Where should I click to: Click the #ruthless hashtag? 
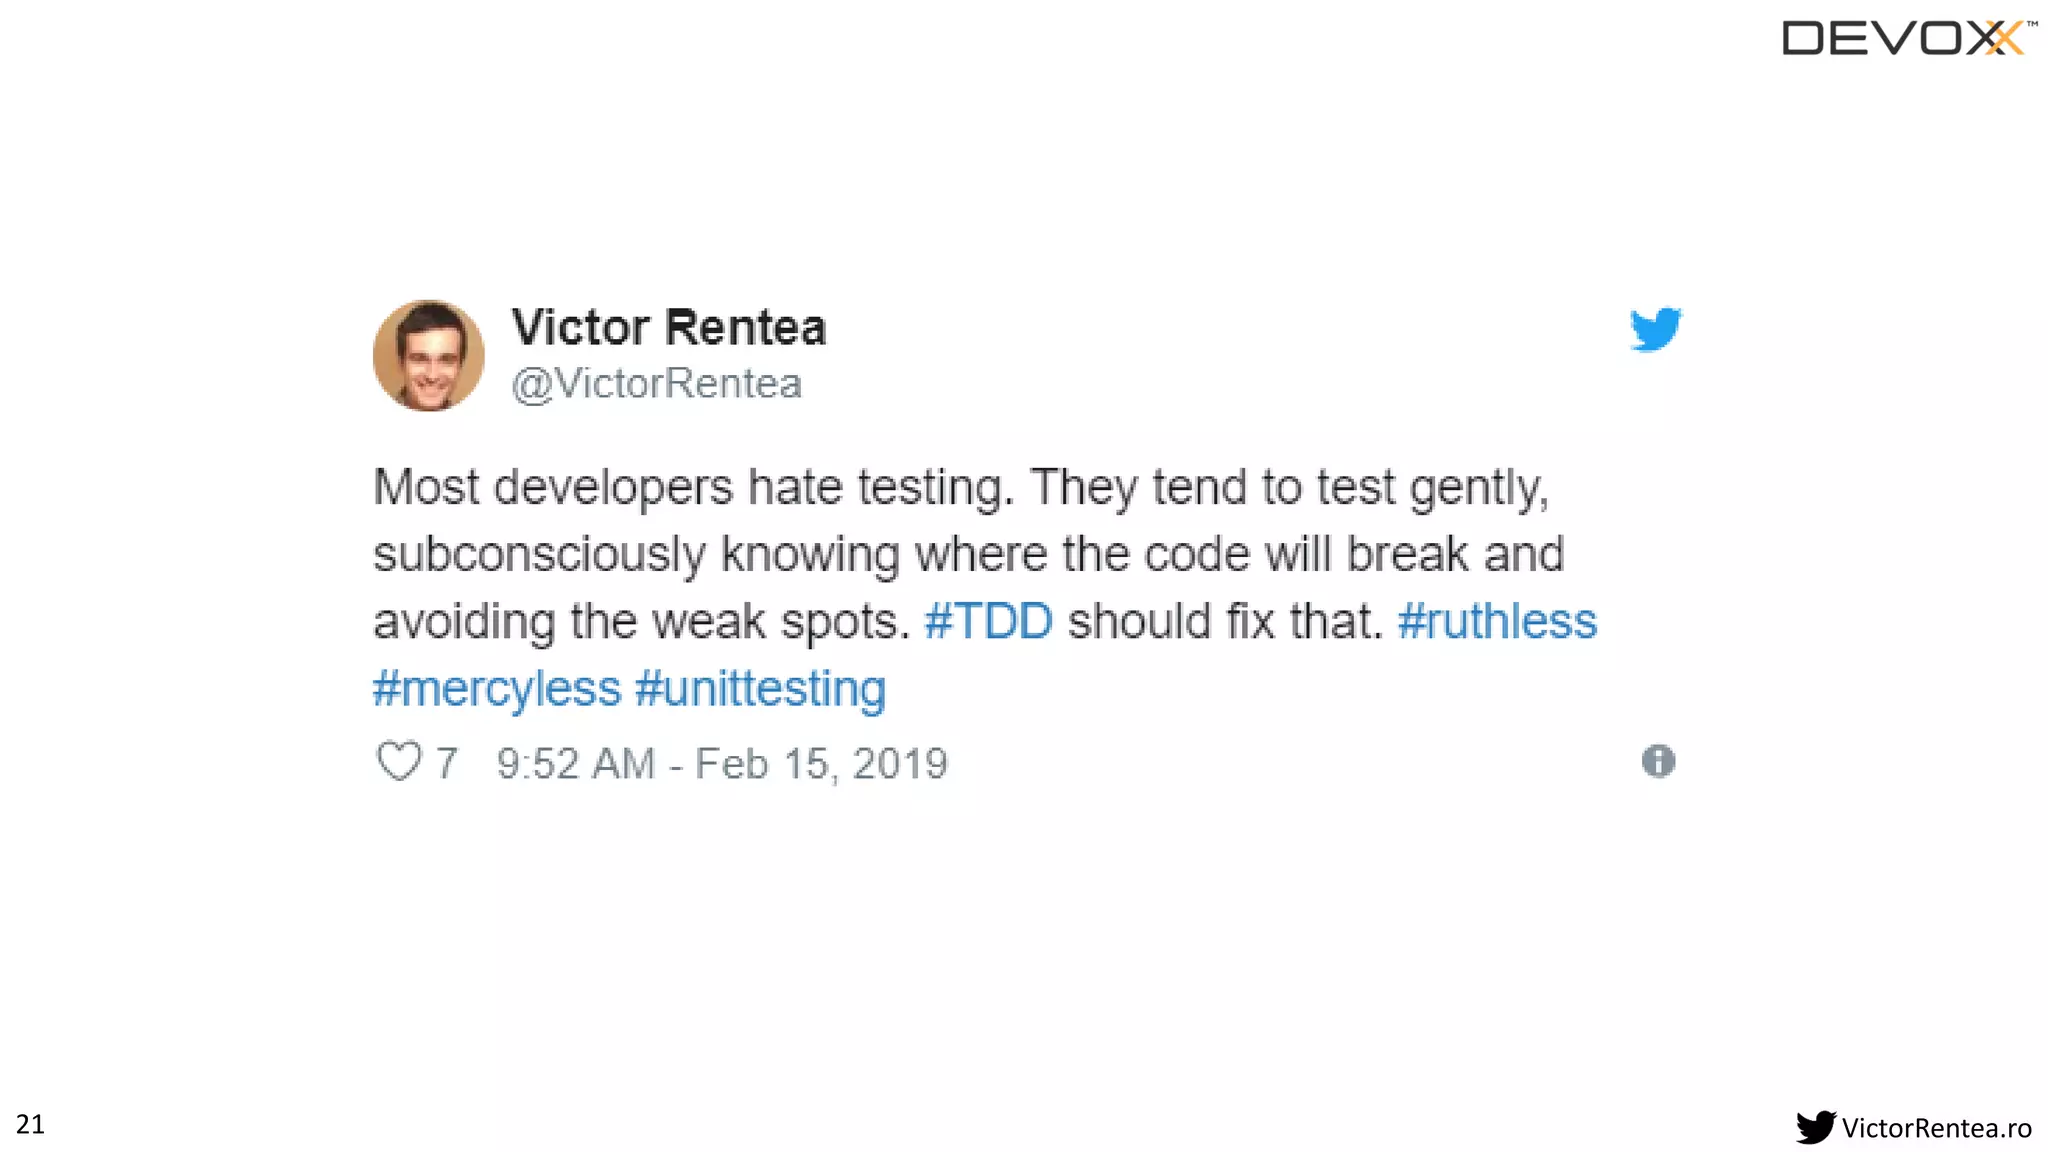1497,620
